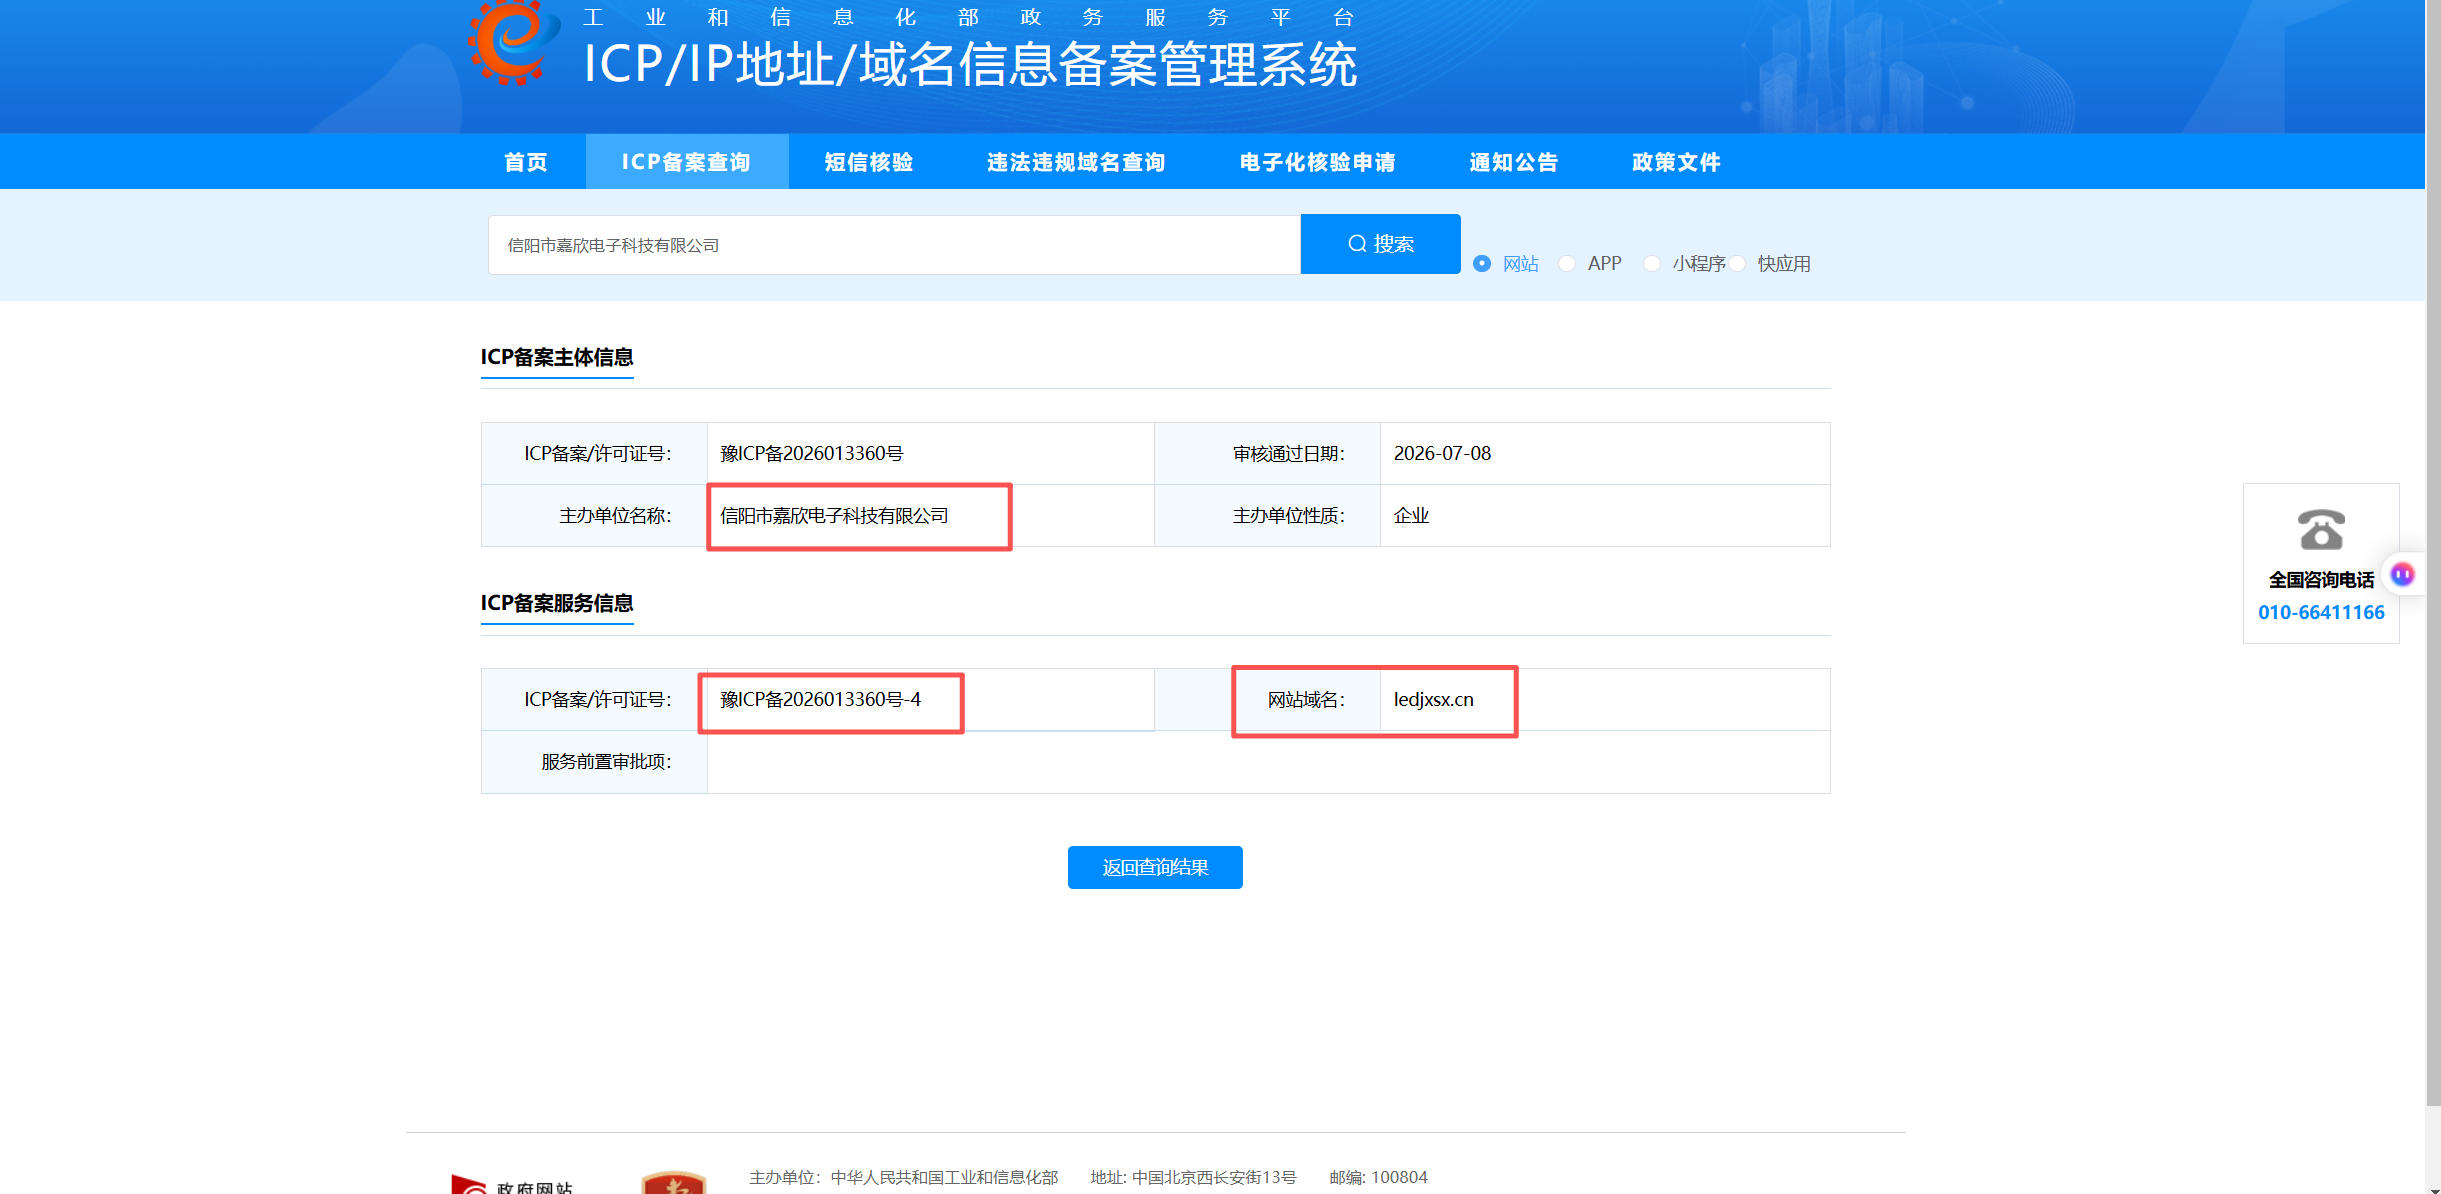2441x1194 pixels.
Task: Click 信阳市嘉欣电子科技有限公司 in the table
Action: coord(834,515)
